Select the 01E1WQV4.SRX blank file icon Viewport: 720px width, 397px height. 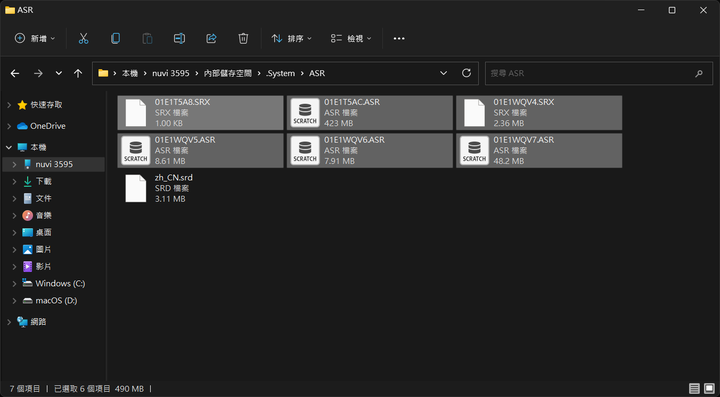(474, 112)
